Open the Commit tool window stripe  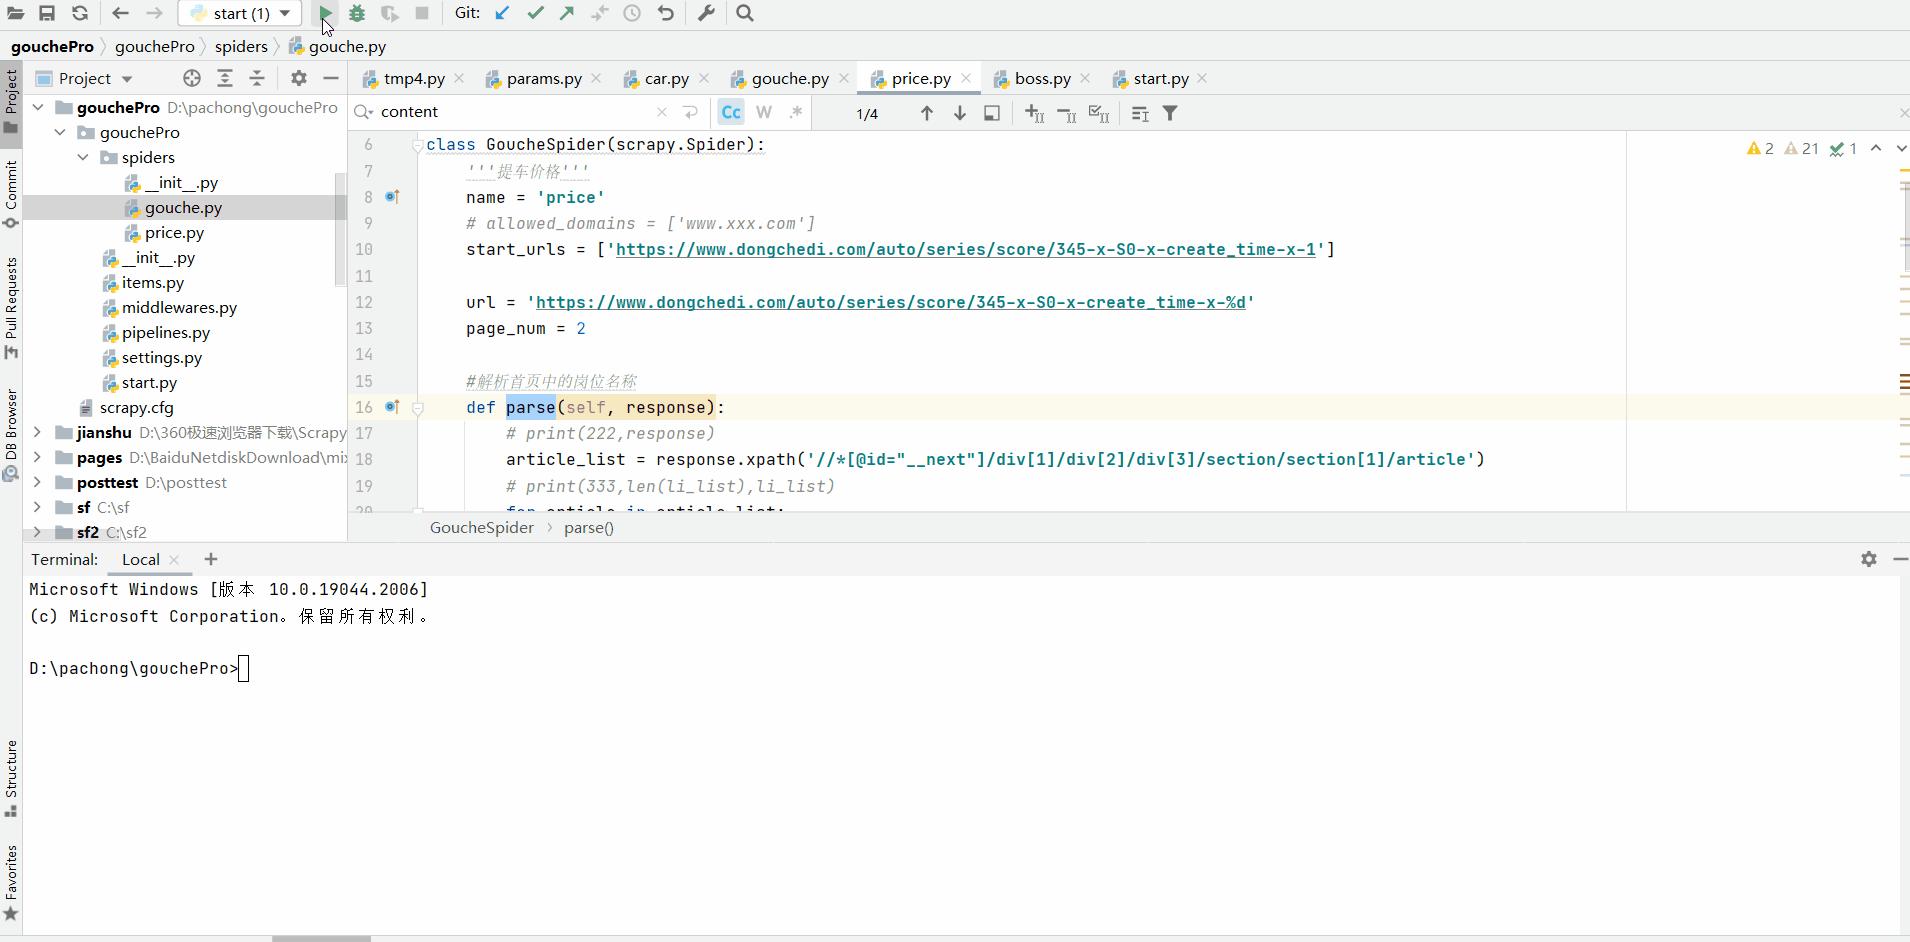coord(11,194)
